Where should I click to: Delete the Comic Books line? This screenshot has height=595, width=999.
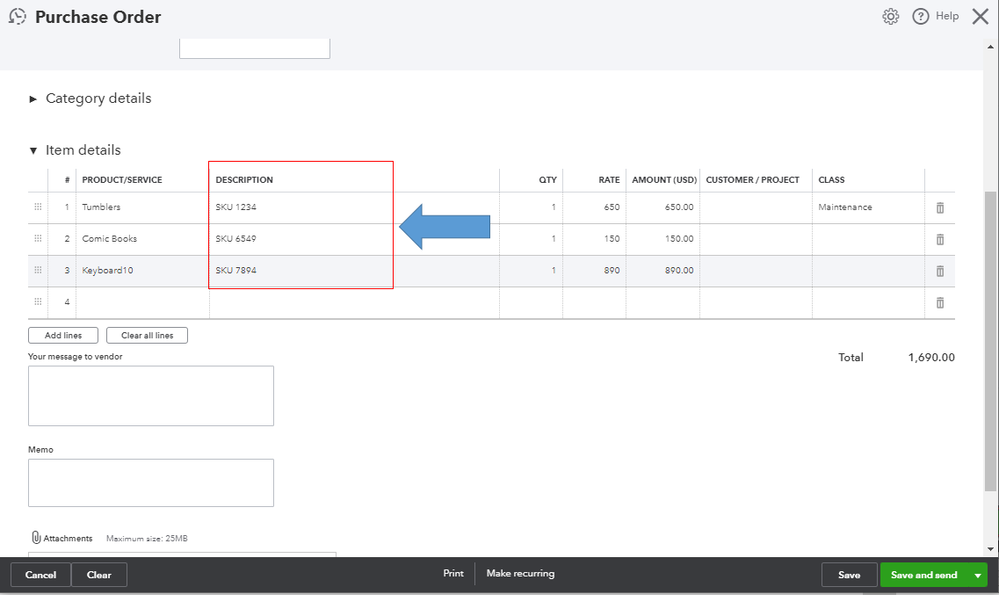point(940,240)
